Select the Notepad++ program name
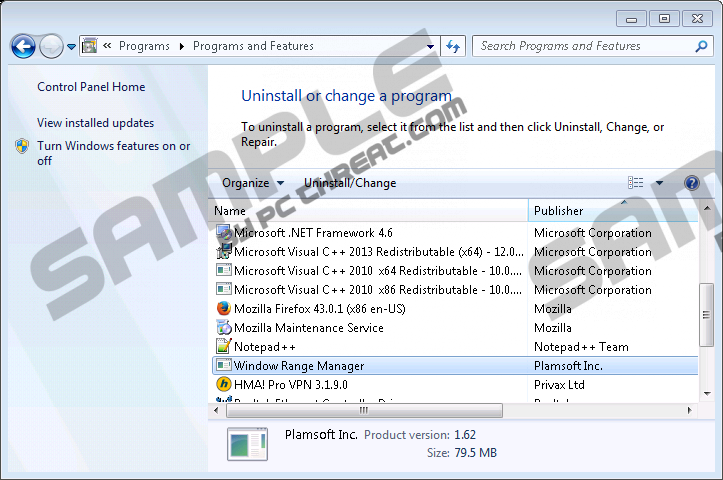Viewport: 723px width, 480px height. coord(265,346)
